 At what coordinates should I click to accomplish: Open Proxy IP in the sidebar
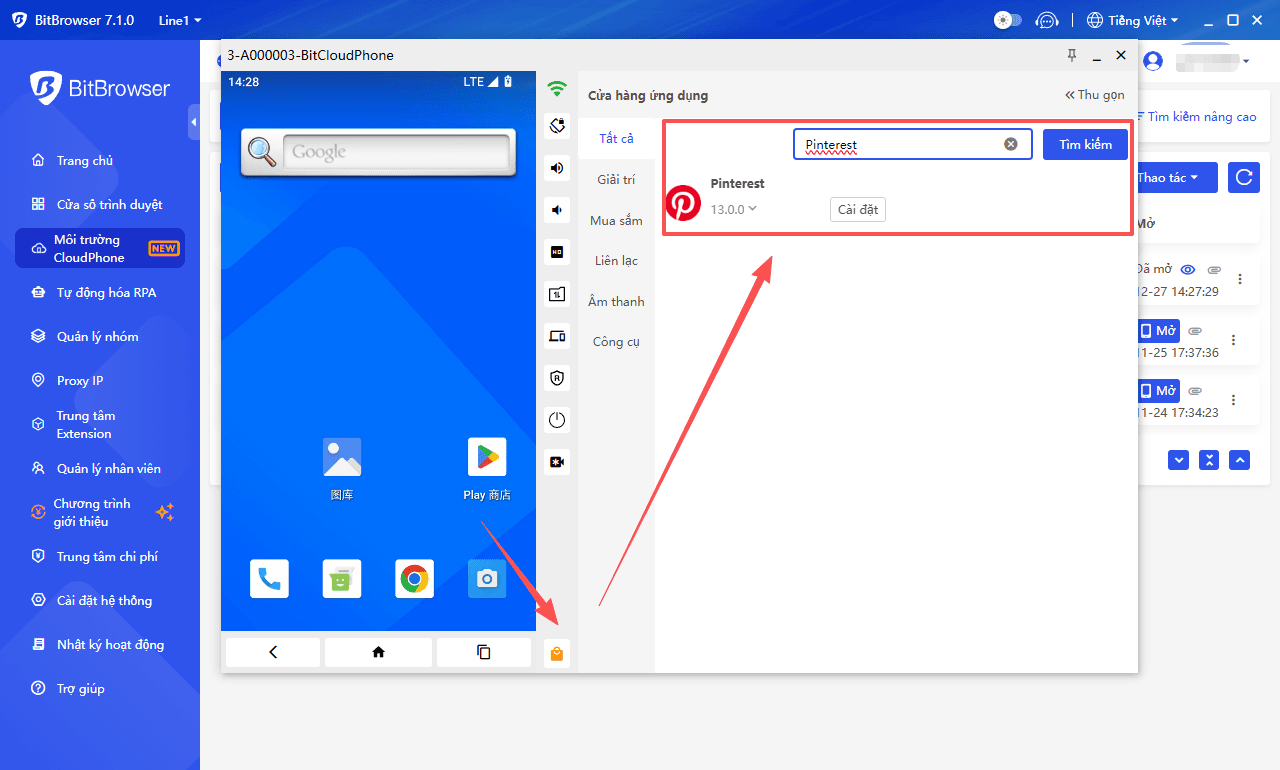(x=80, y=381)
